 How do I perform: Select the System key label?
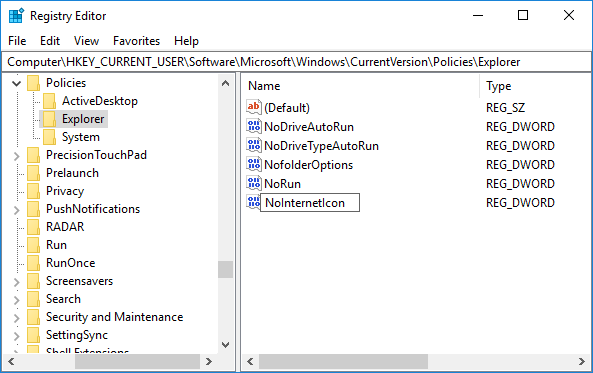coord(81,137)
